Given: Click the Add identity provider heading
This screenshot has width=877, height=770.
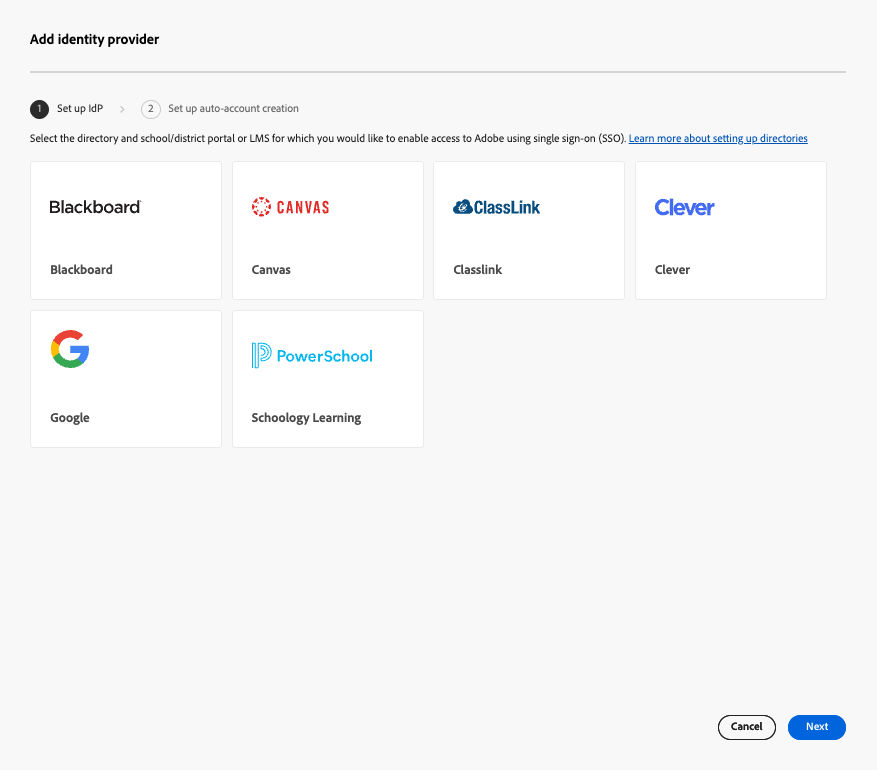Looking at the screenshot, I should click(x=94, y=39).
